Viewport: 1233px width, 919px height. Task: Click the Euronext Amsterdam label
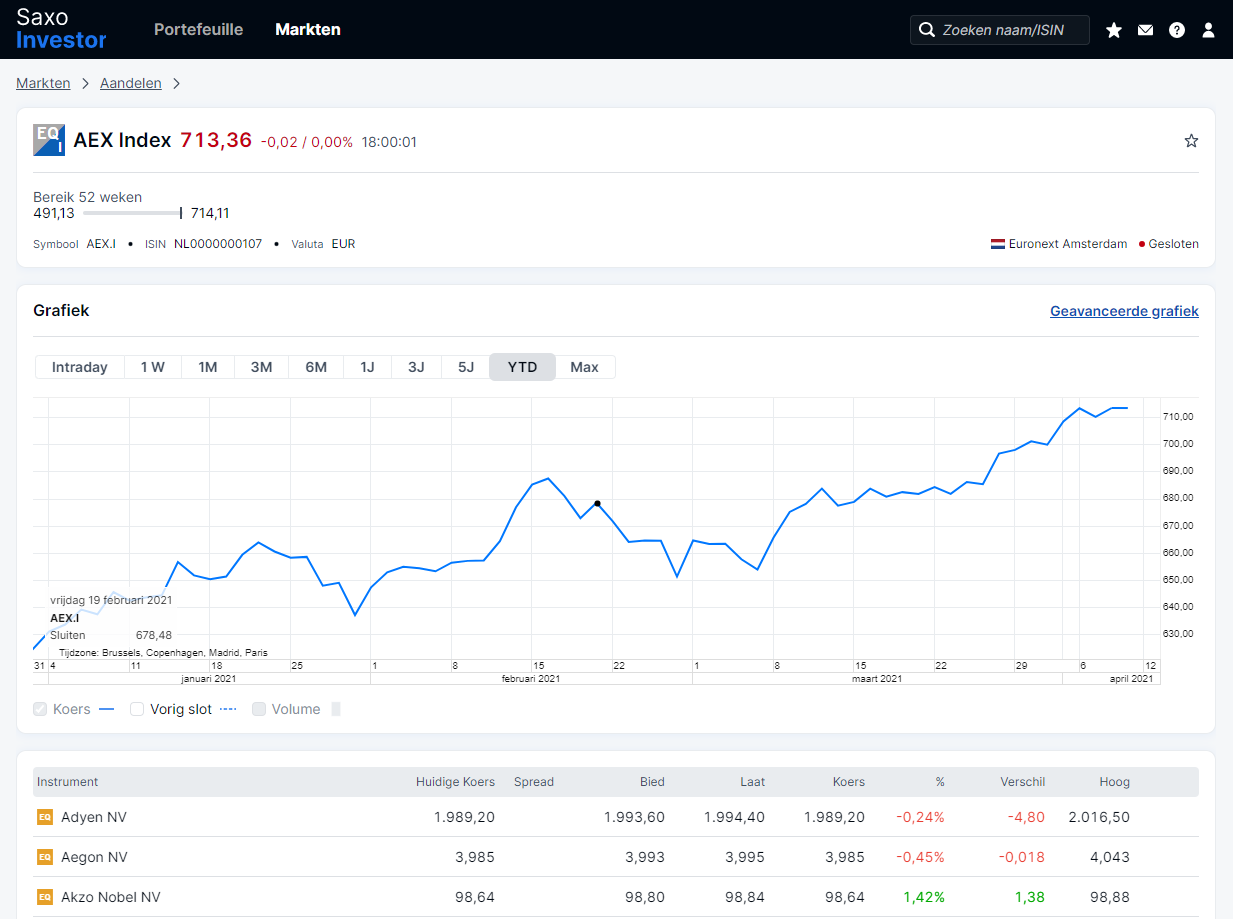pyautogui.click(x=1068, y=244)
